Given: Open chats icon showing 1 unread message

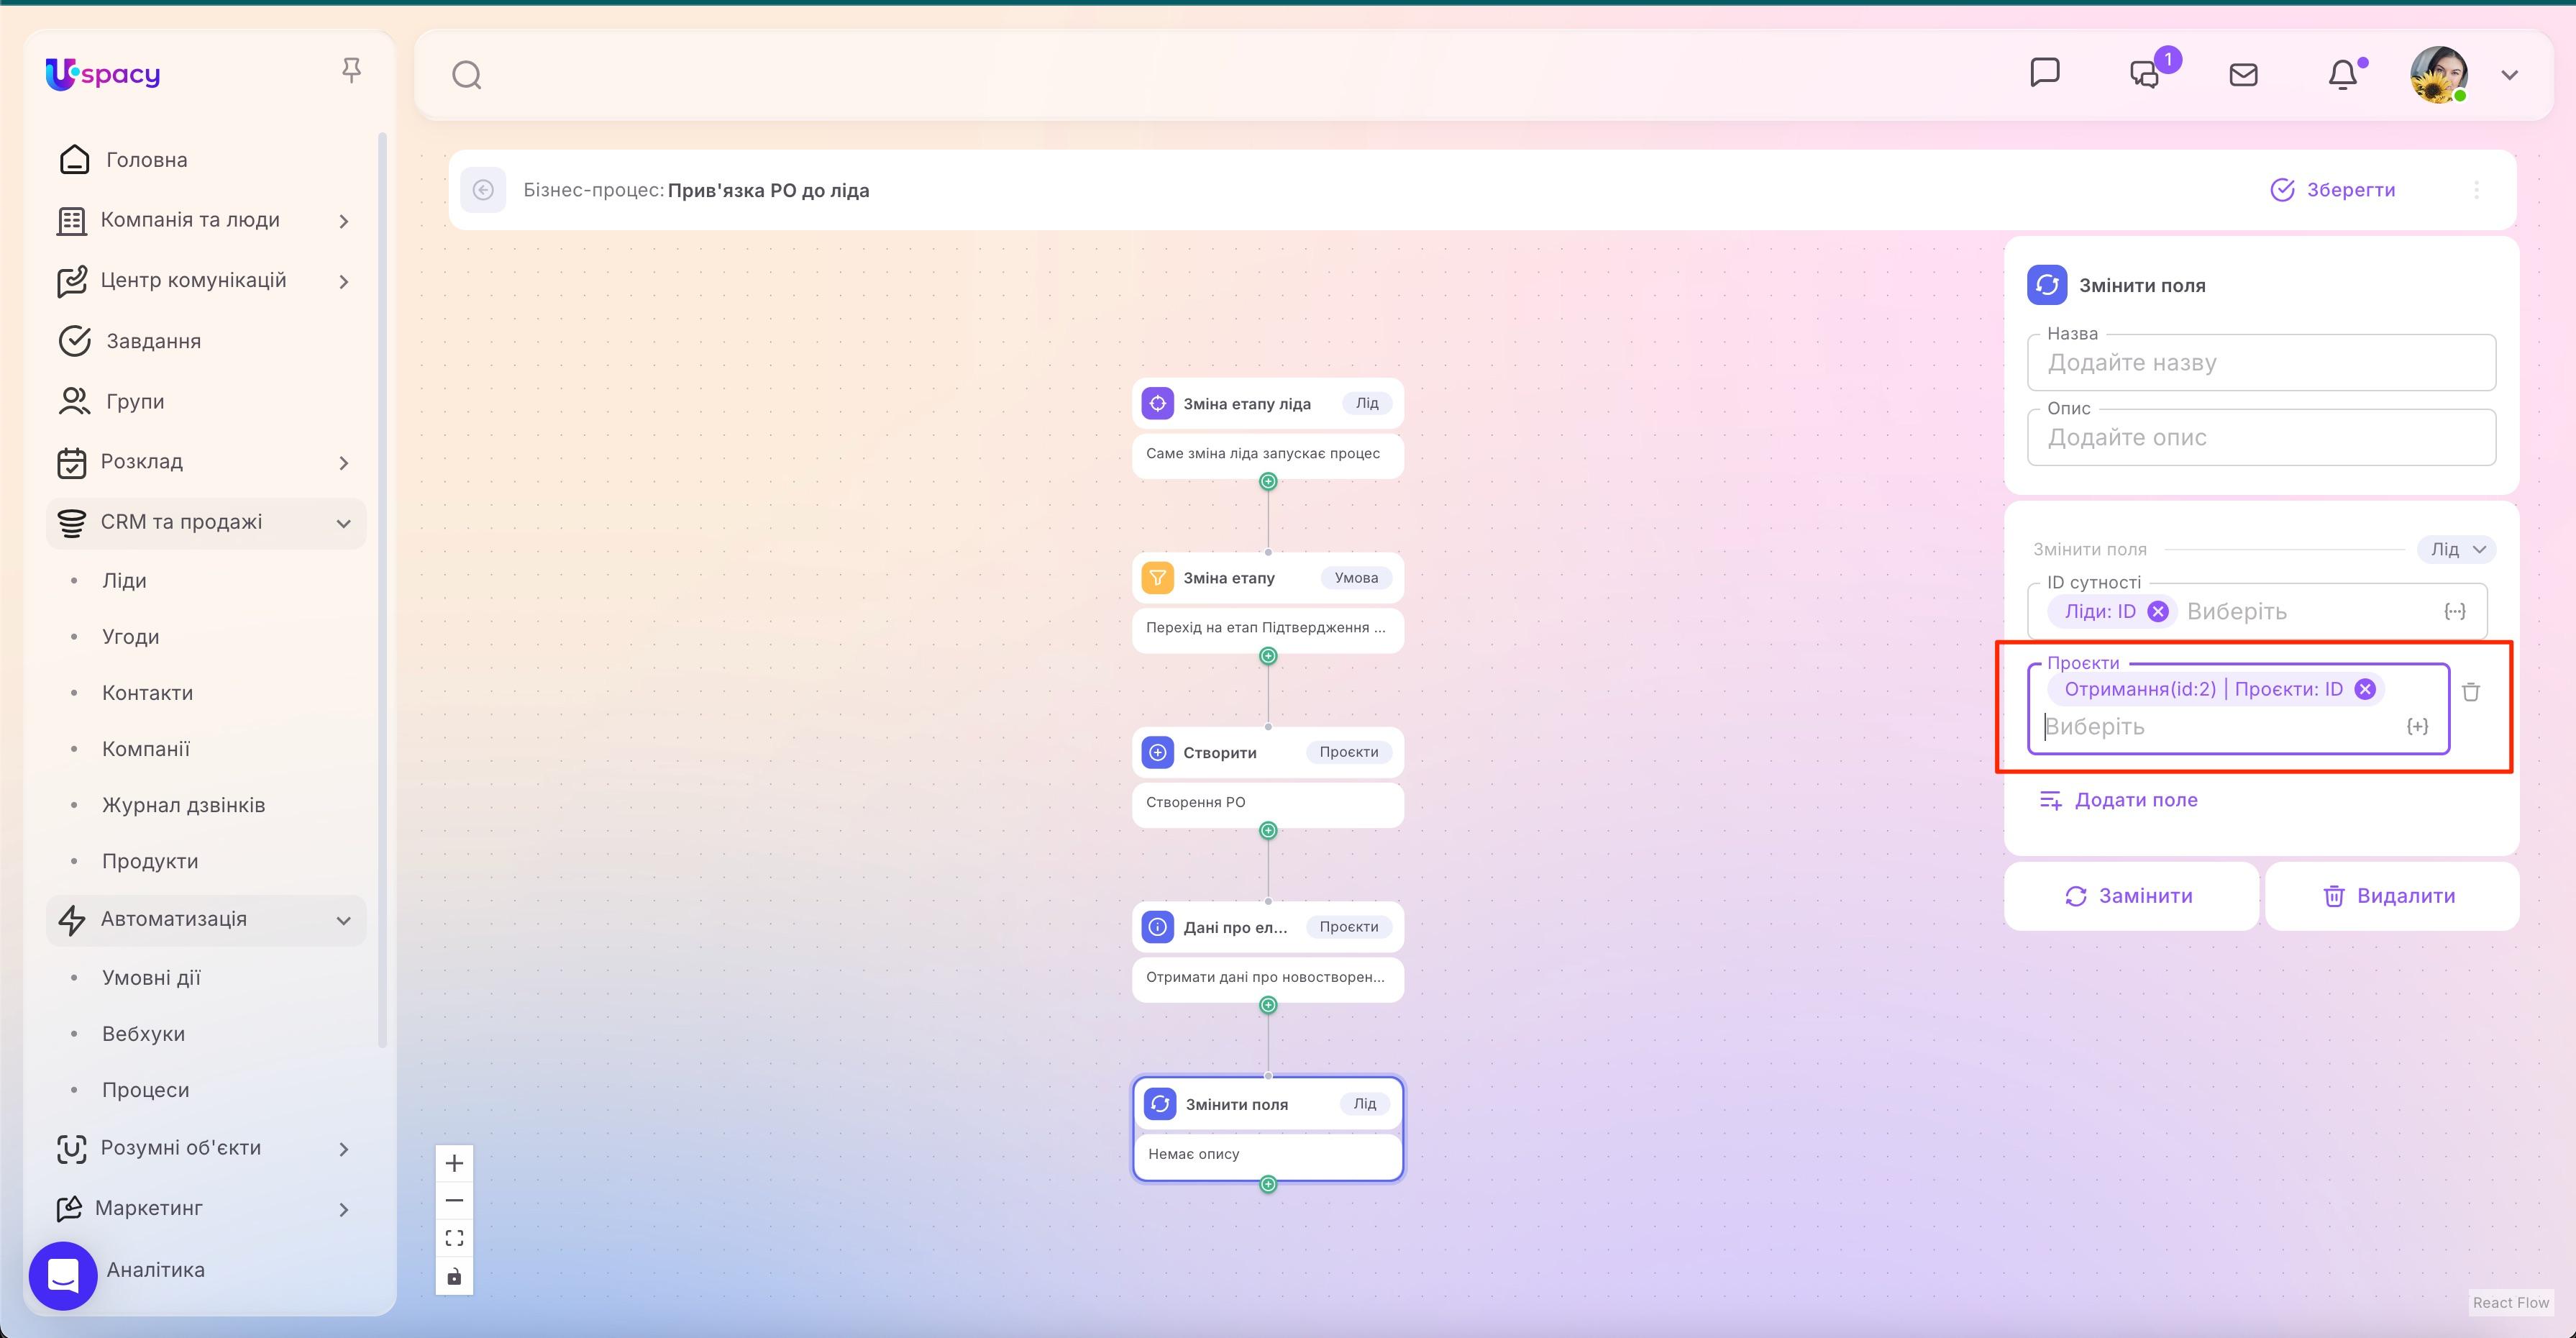Looking at the screenshot, I should point(2144,74).
